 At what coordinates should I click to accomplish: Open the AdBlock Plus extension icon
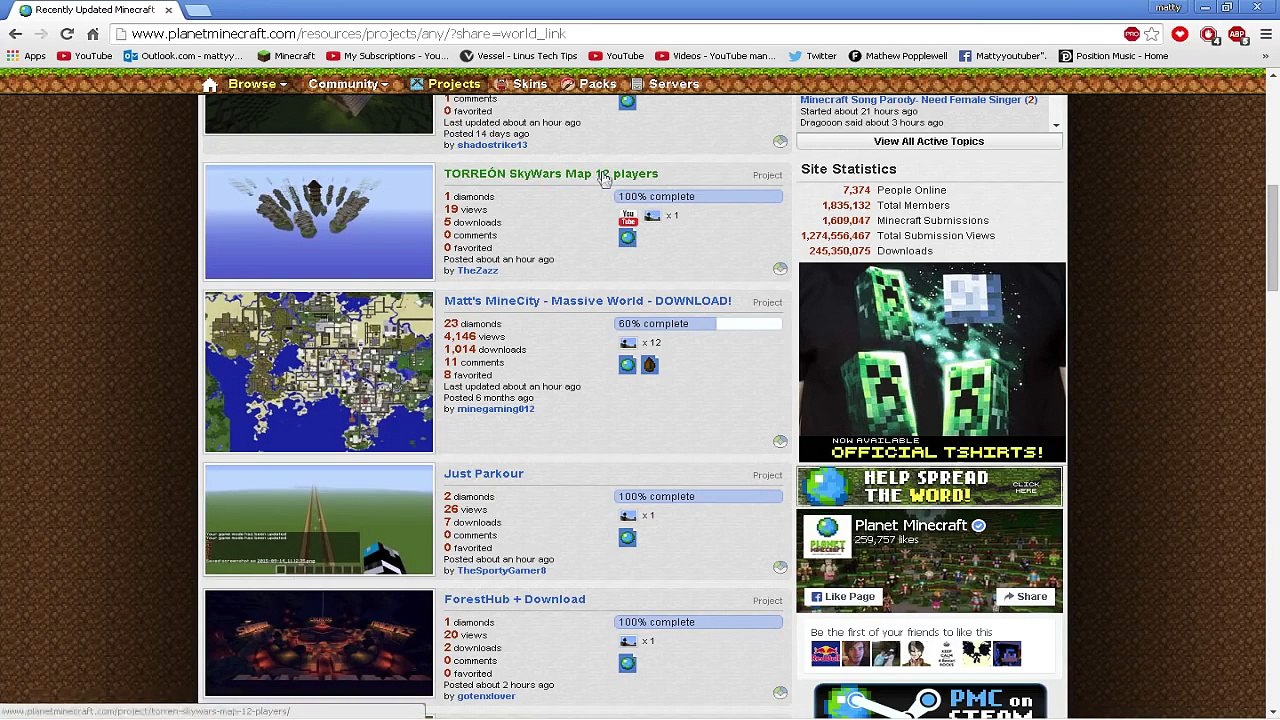point(1237,34)
